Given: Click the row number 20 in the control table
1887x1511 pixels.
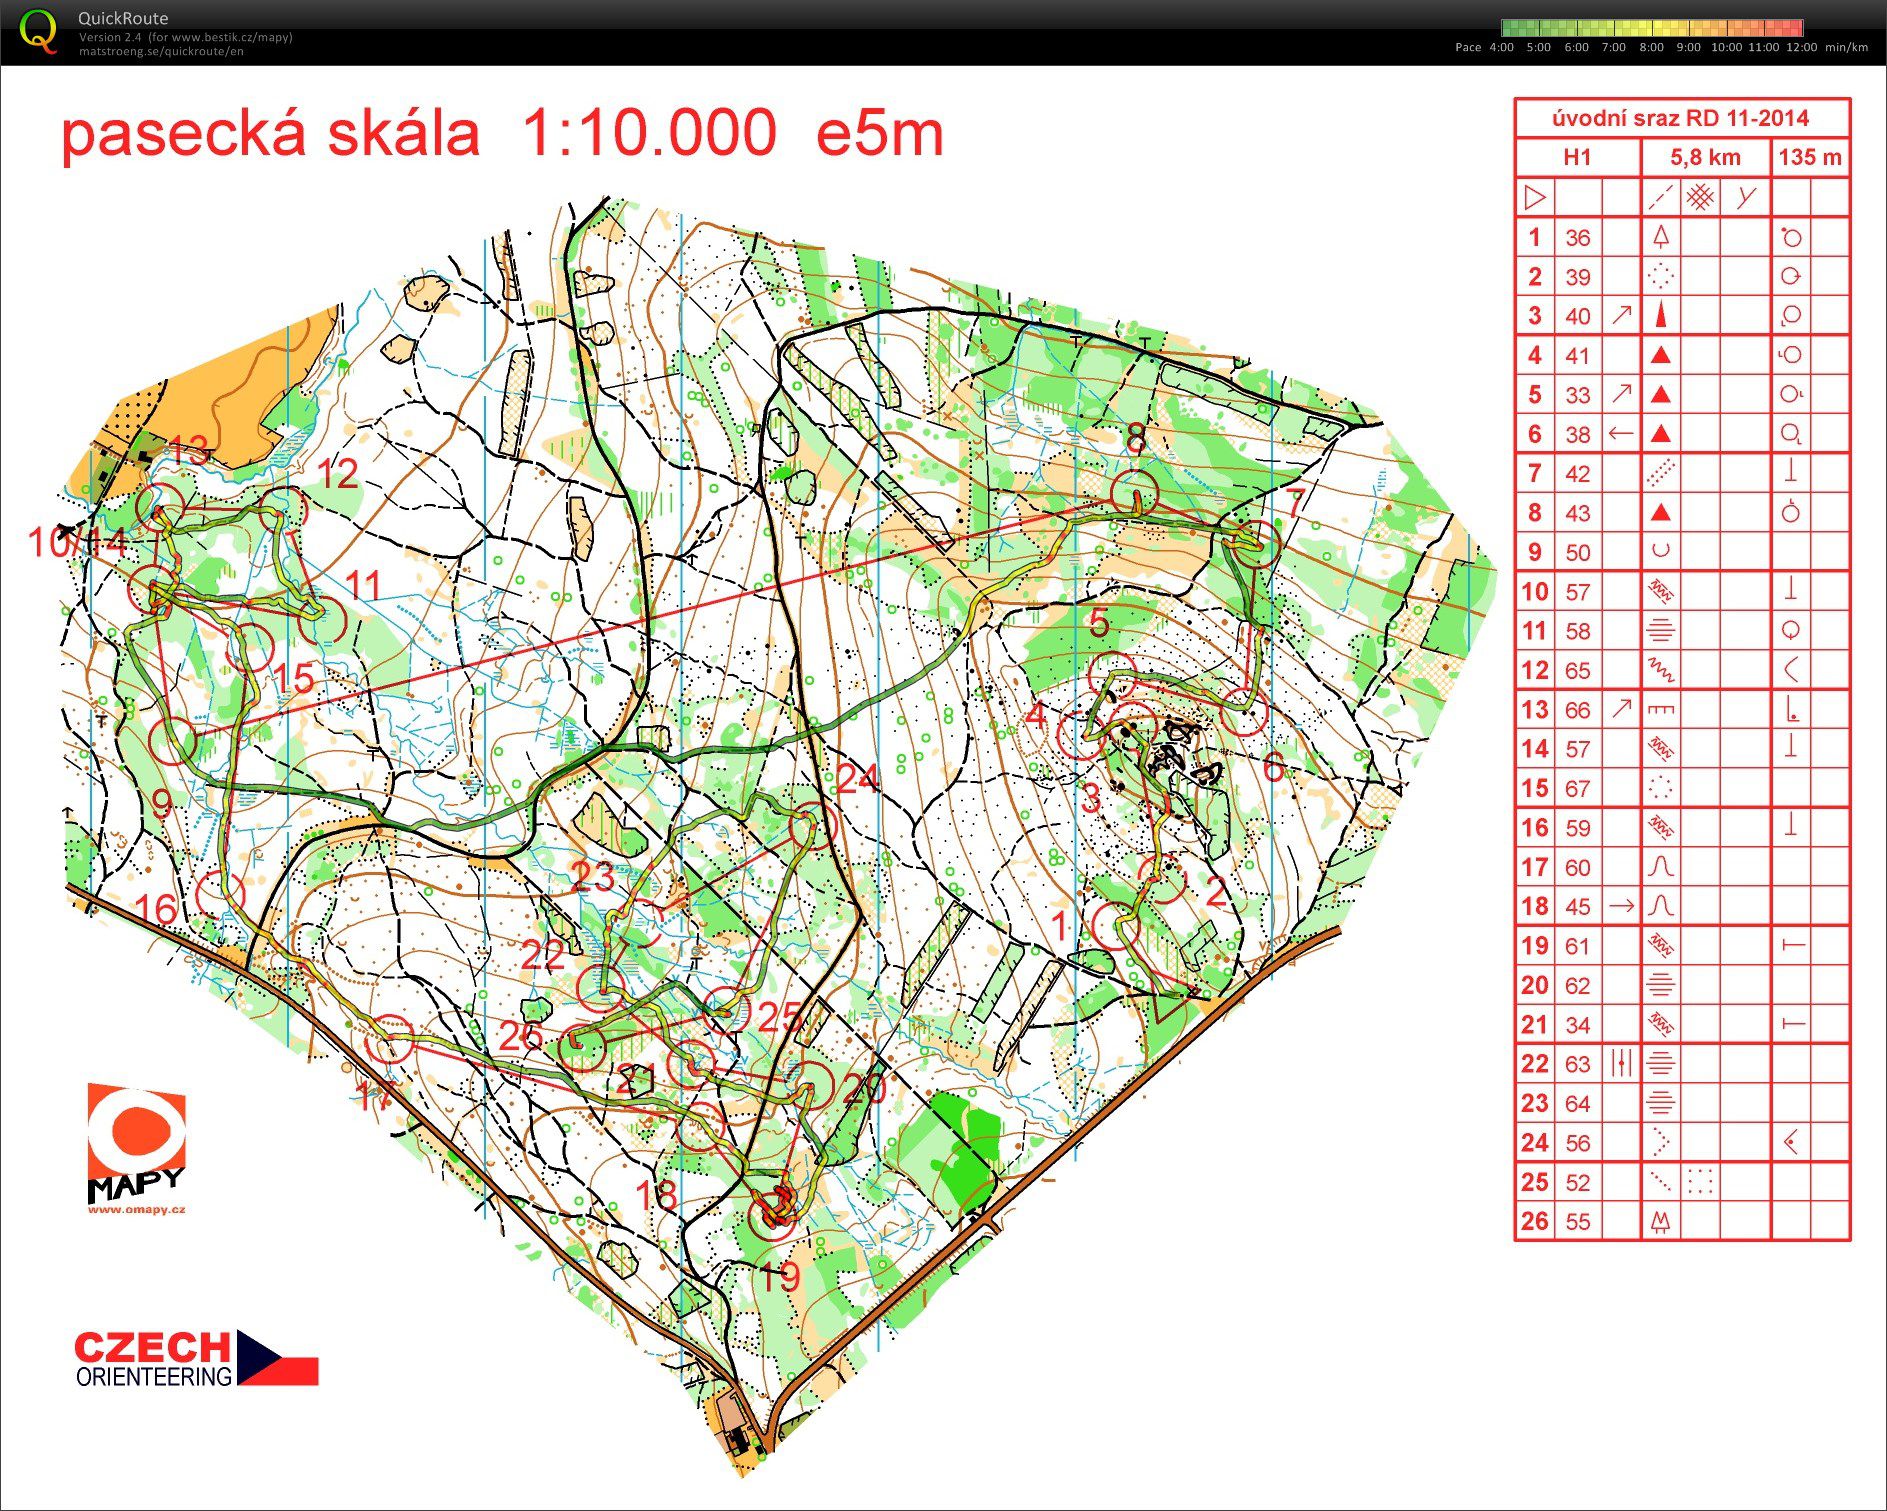Looking at the screenshot, I should coord(1535,985).
